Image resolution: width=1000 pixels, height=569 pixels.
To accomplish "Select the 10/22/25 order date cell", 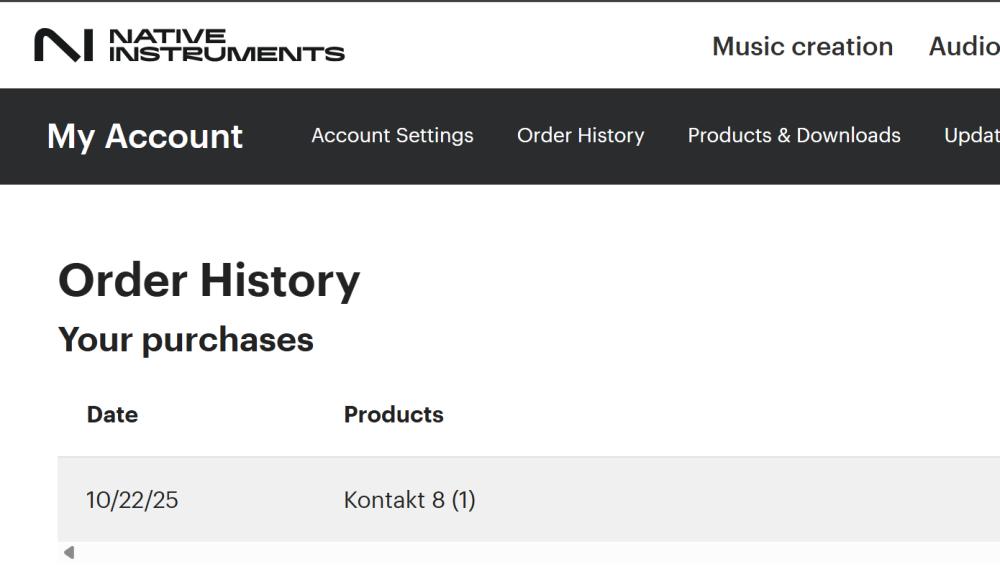I will point(132,500).
